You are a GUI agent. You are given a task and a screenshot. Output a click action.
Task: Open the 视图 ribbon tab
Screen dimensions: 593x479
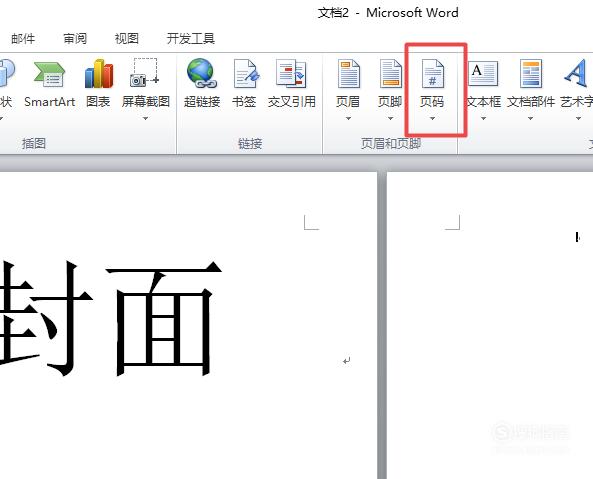point(127,39)
